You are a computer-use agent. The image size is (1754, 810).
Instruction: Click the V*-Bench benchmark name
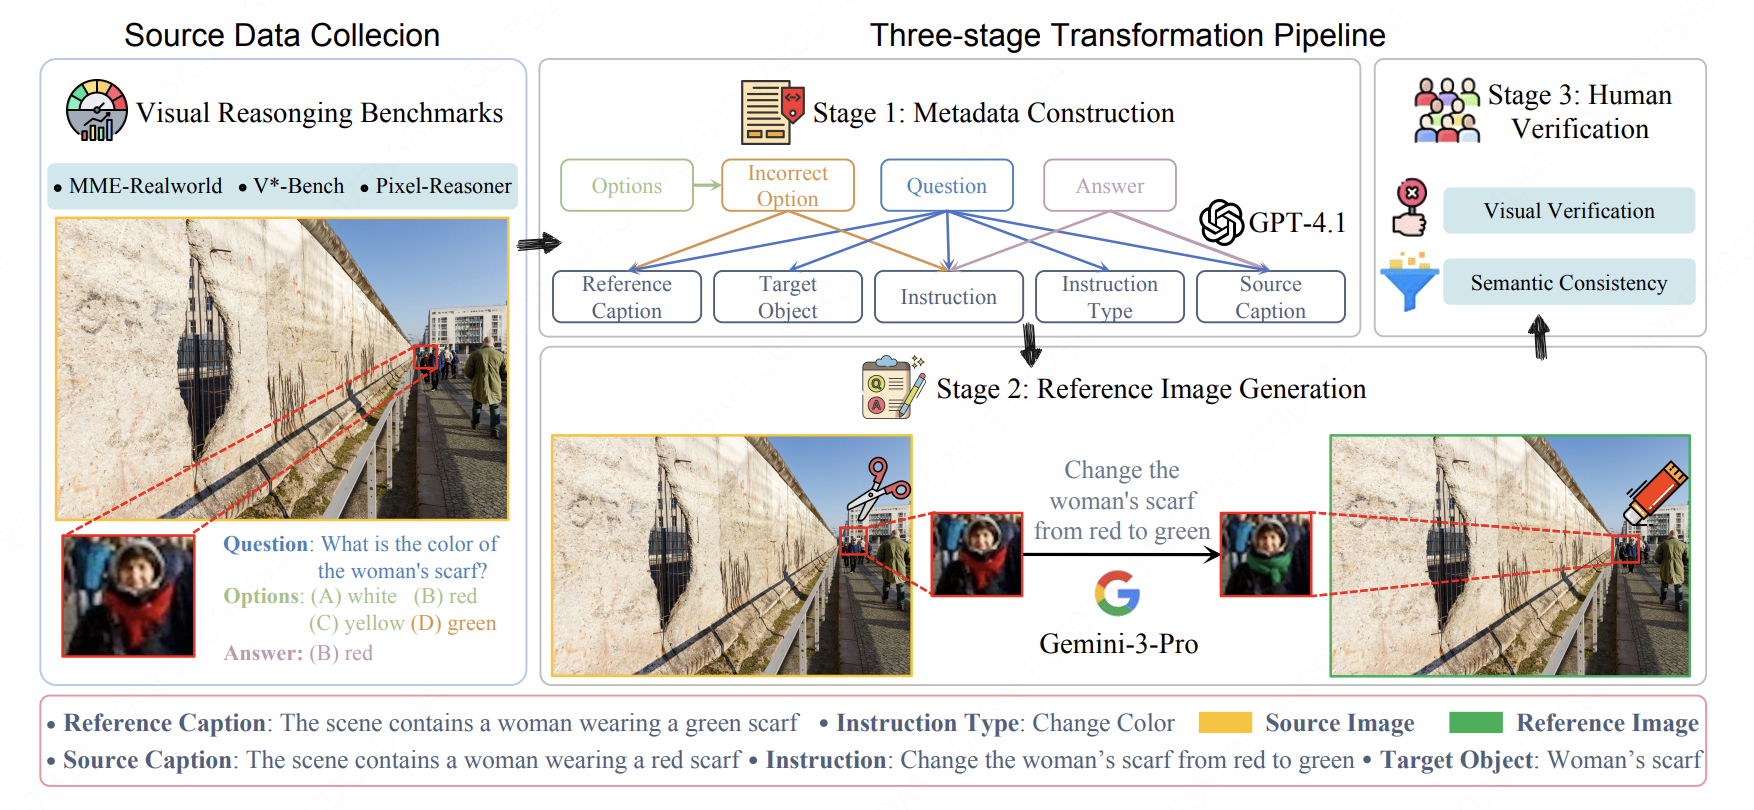pos(299,186)
